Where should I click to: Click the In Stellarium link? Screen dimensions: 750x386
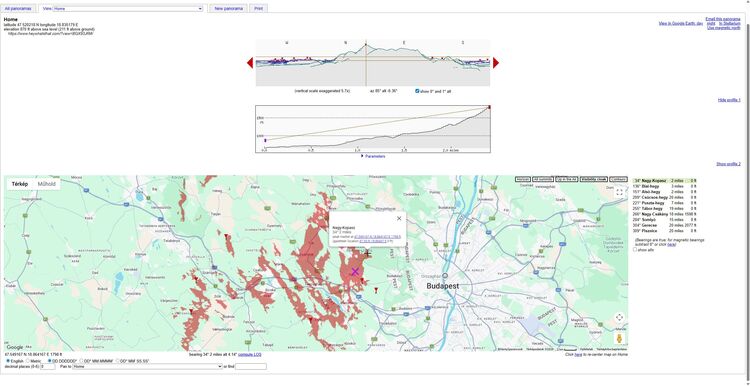(x=729, y=23)
